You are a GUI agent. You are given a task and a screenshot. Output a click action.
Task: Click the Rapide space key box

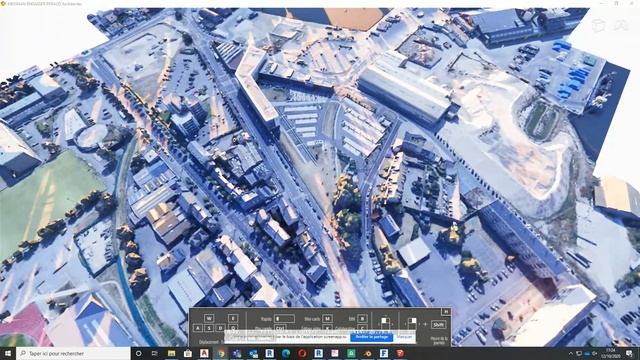pyautogui.click(x=284, y=318)
